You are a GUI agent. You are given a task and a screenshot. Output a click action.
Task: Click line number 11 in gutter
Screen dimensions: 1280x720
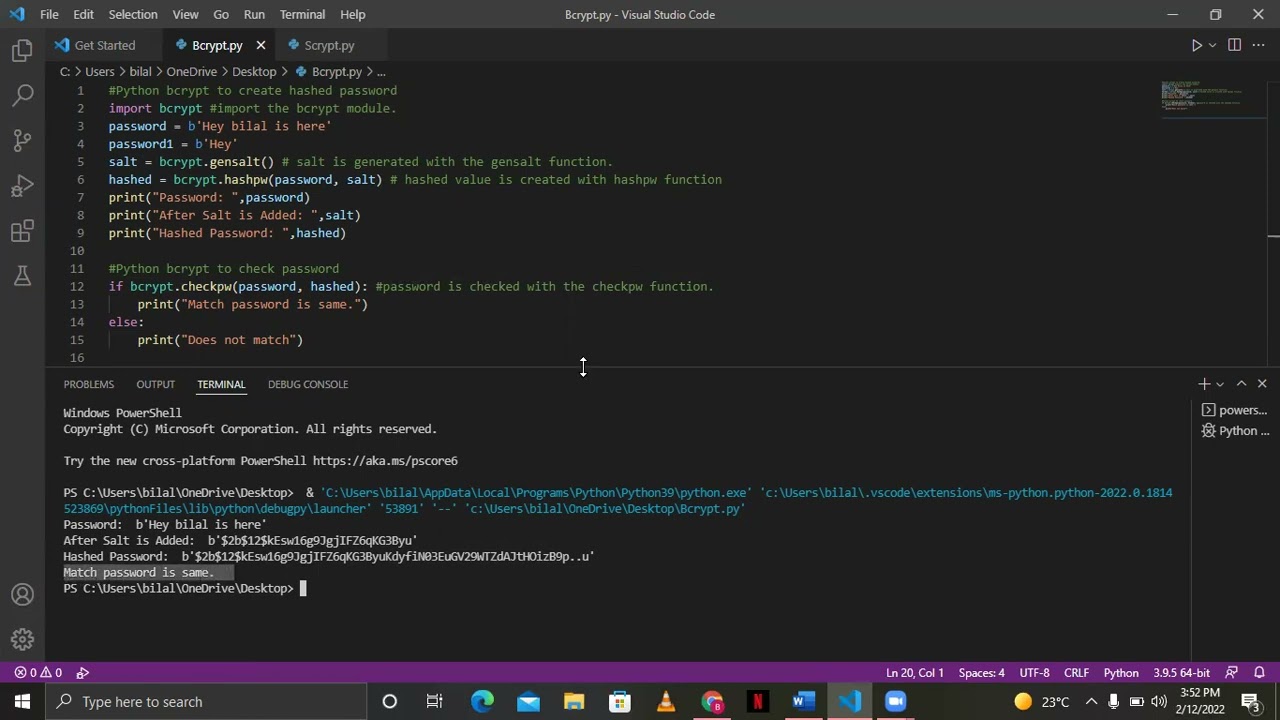77,269
